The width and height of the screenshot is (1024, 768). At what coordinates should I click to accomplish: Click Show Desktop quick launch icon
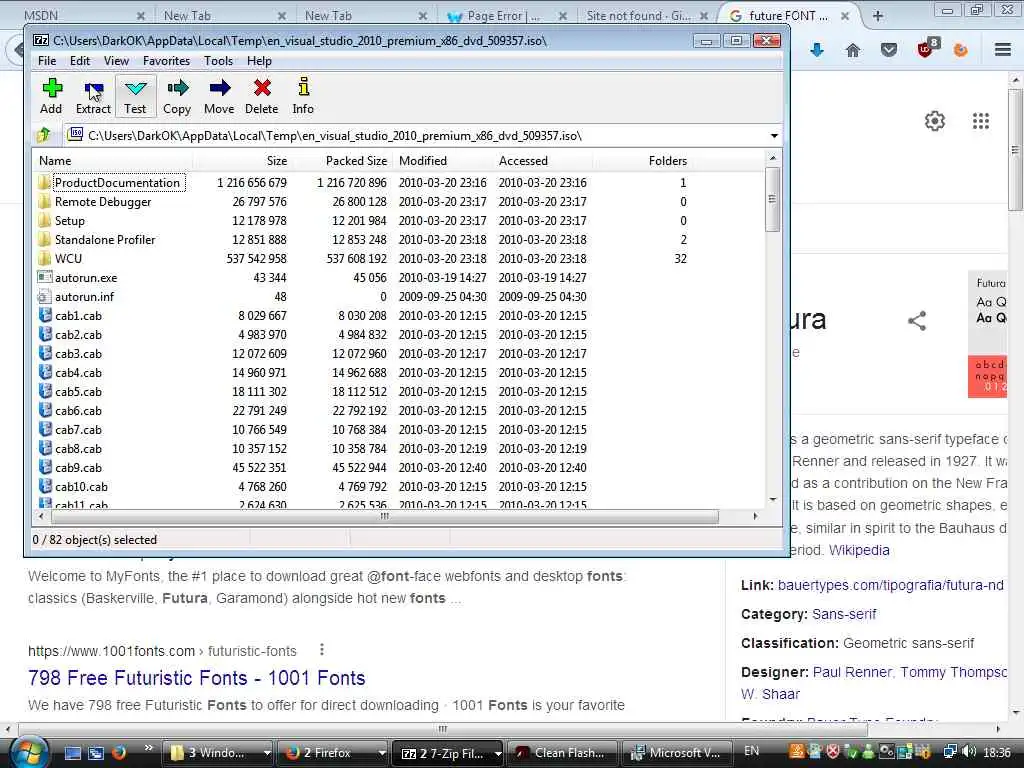(72, 752)
